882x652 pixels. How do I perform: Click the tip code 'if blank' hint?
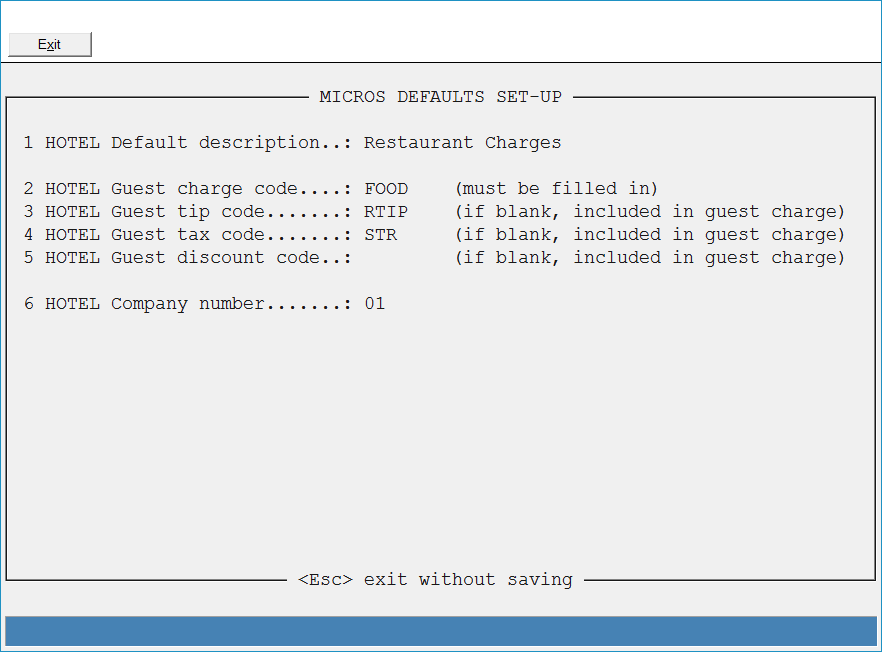click(650, 212)
